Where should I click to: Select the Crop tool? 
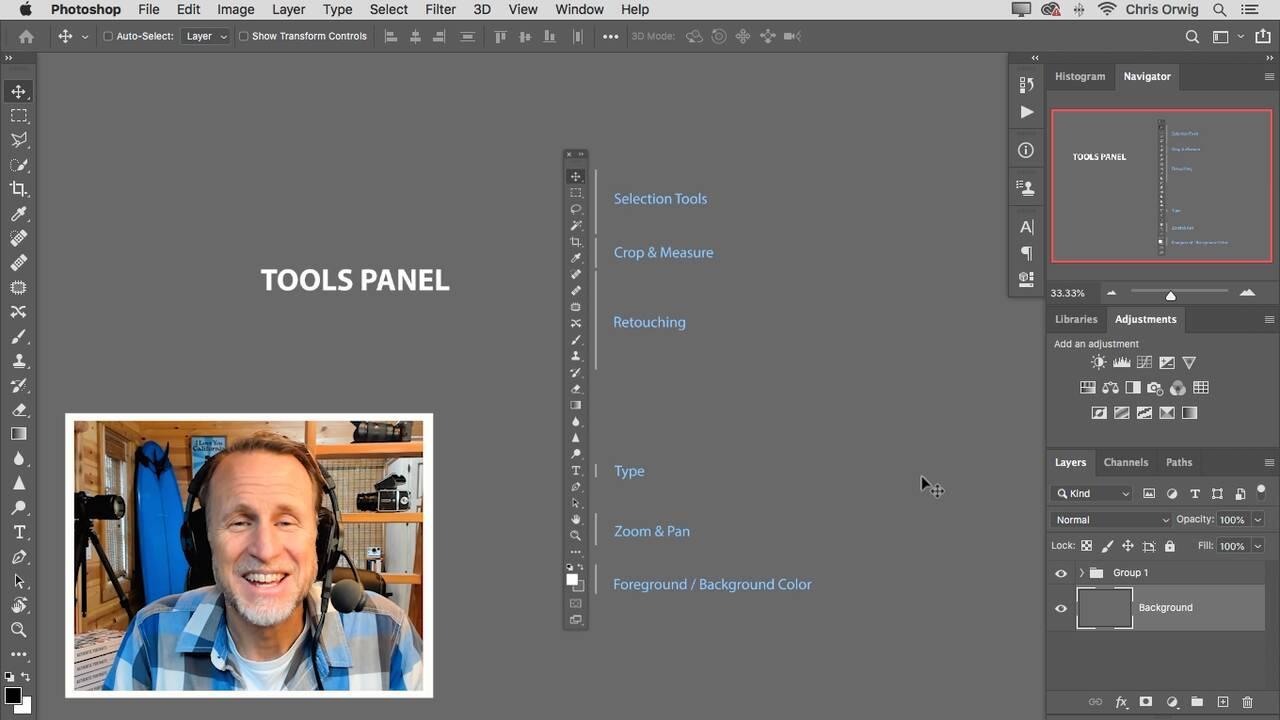(x=19, y=189)
